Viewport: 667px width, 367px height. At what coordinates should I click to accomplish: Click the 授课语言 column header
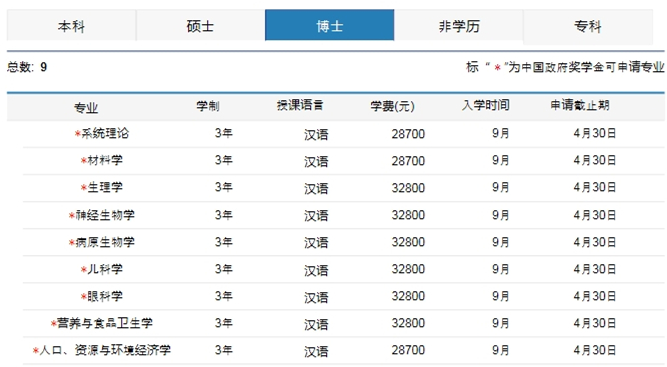[300, 105]
